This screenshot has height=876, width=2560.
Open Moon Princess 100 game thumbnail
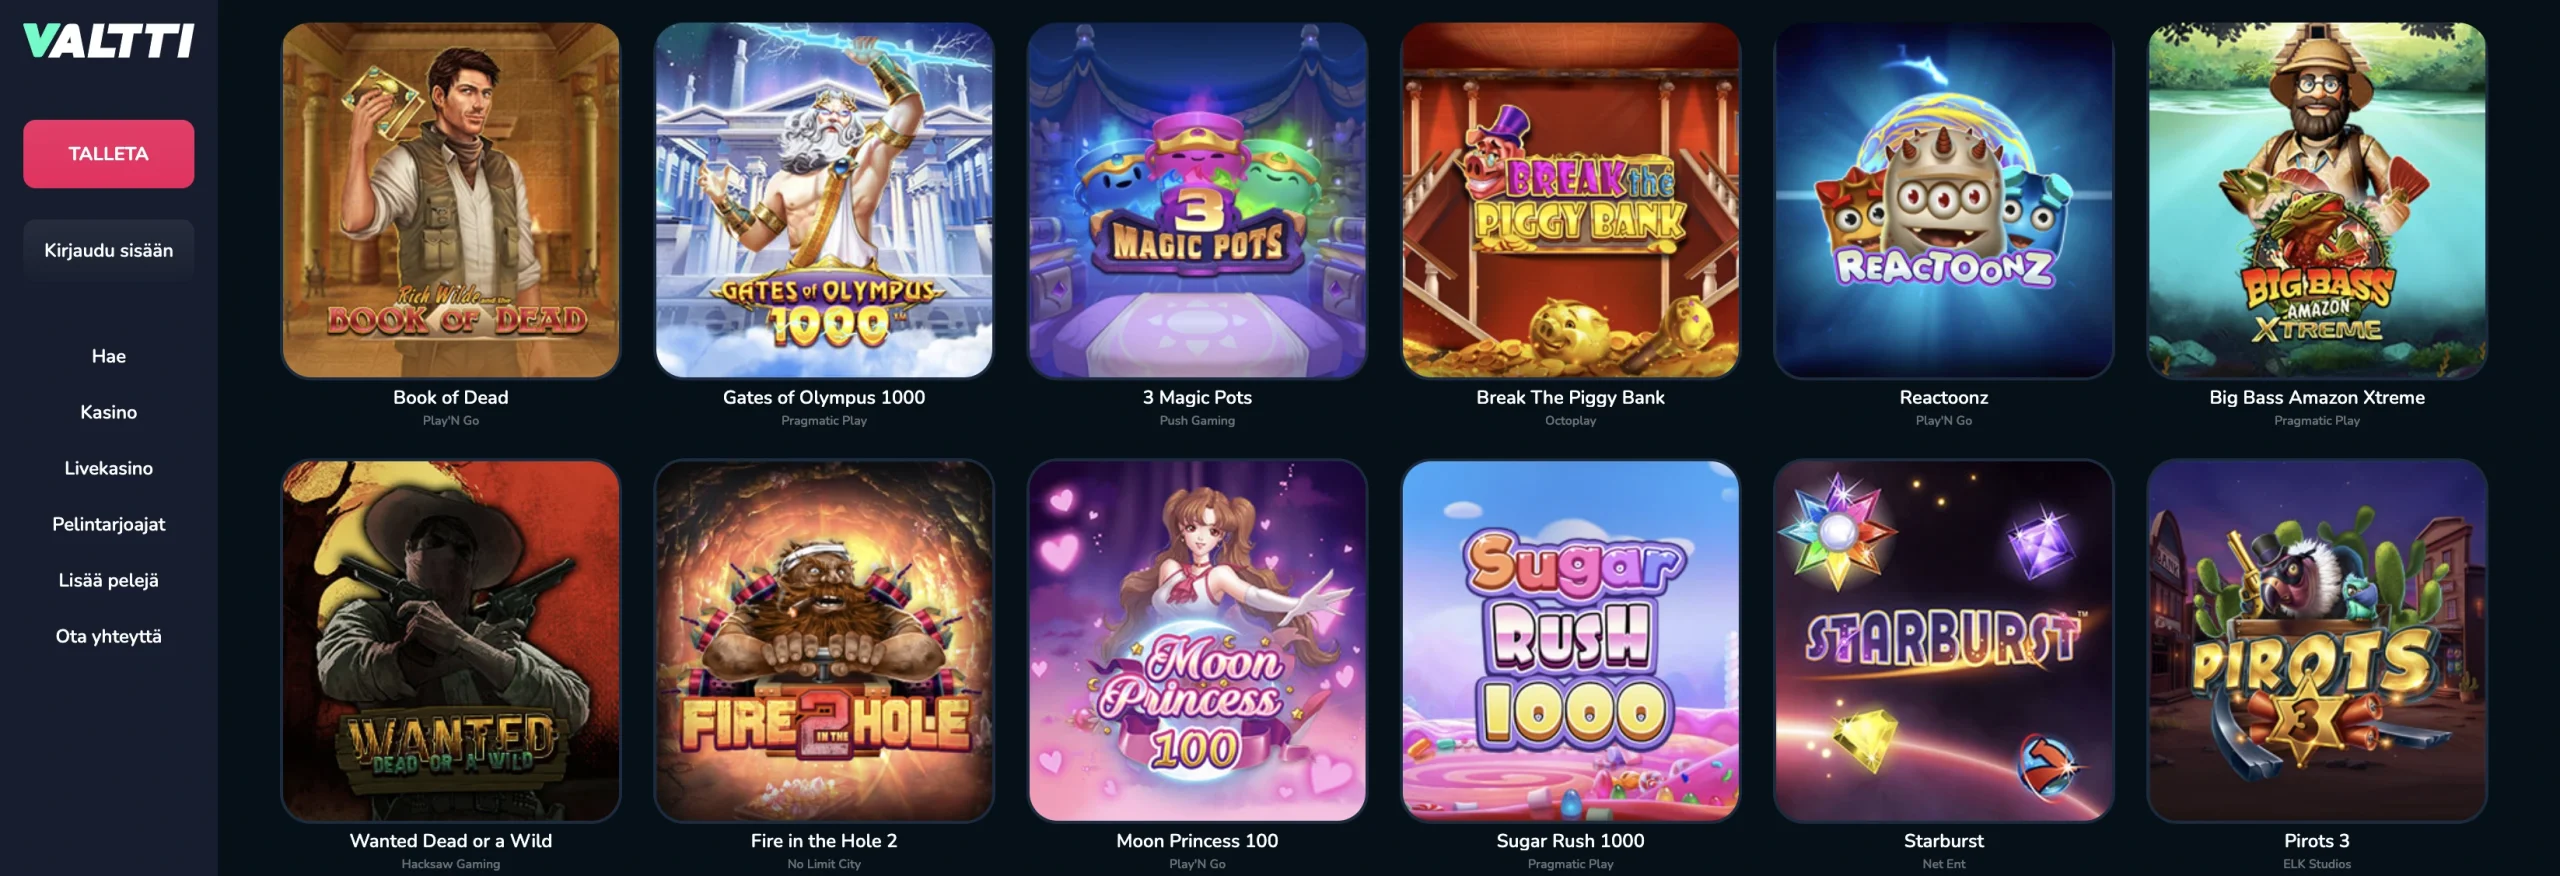click(1197, 641)
